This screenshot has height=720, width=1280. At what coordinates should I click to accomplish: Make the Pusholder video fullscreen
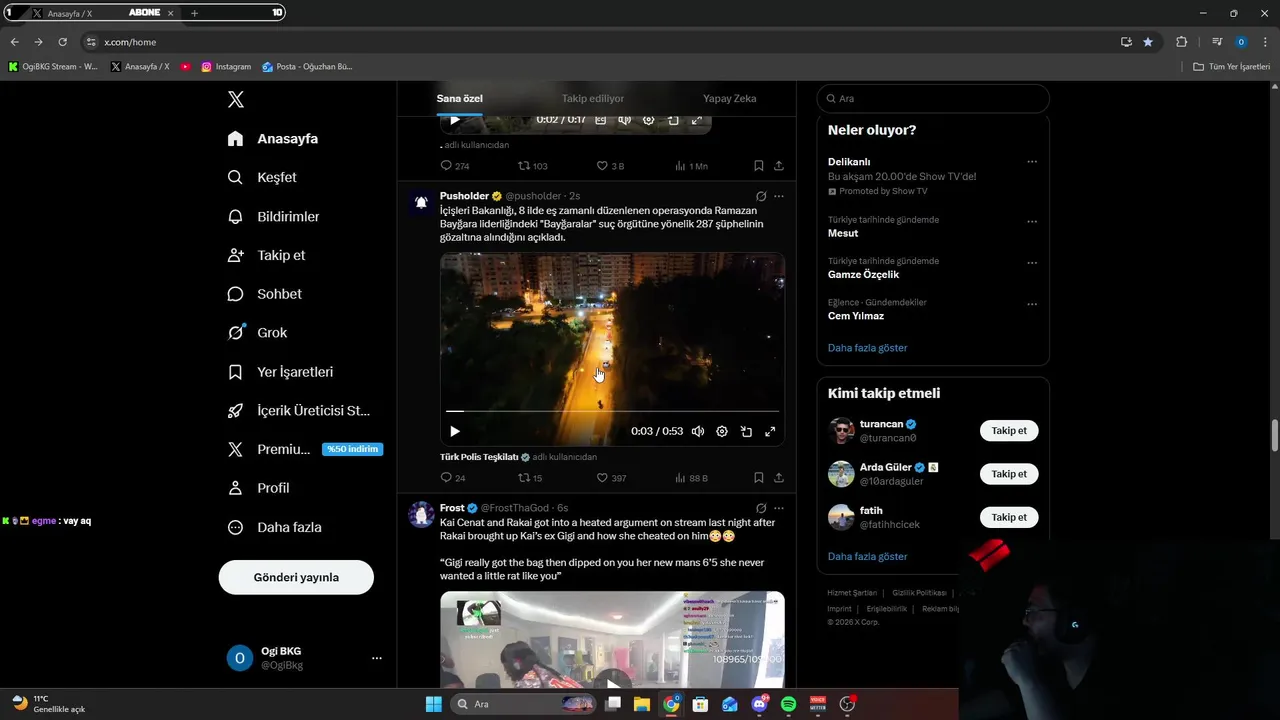click(x=770, y=431)
